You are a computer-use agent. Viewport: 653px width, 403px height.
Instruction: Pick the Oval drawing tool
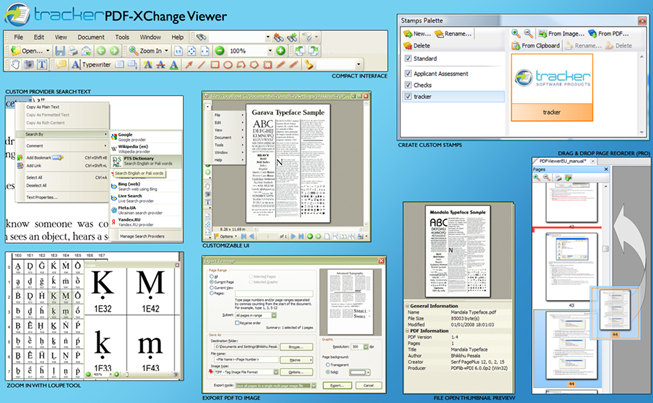coord(228,65)
